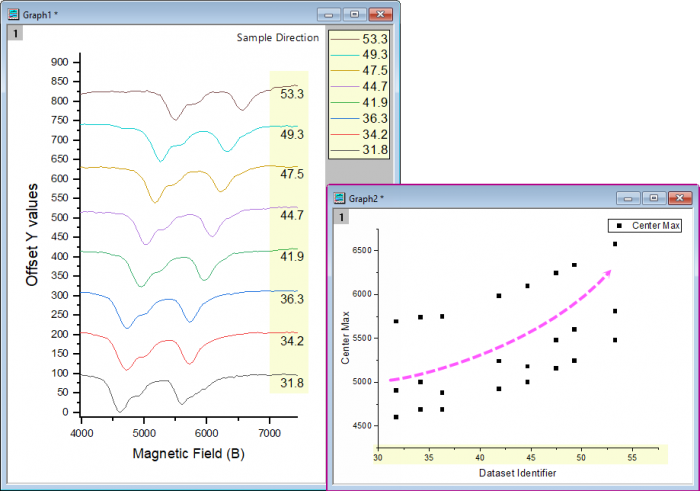The width and height of the screenshot is (700, 491).
Task: Click the brown legend line for 53.3
Action: [345, 39]
